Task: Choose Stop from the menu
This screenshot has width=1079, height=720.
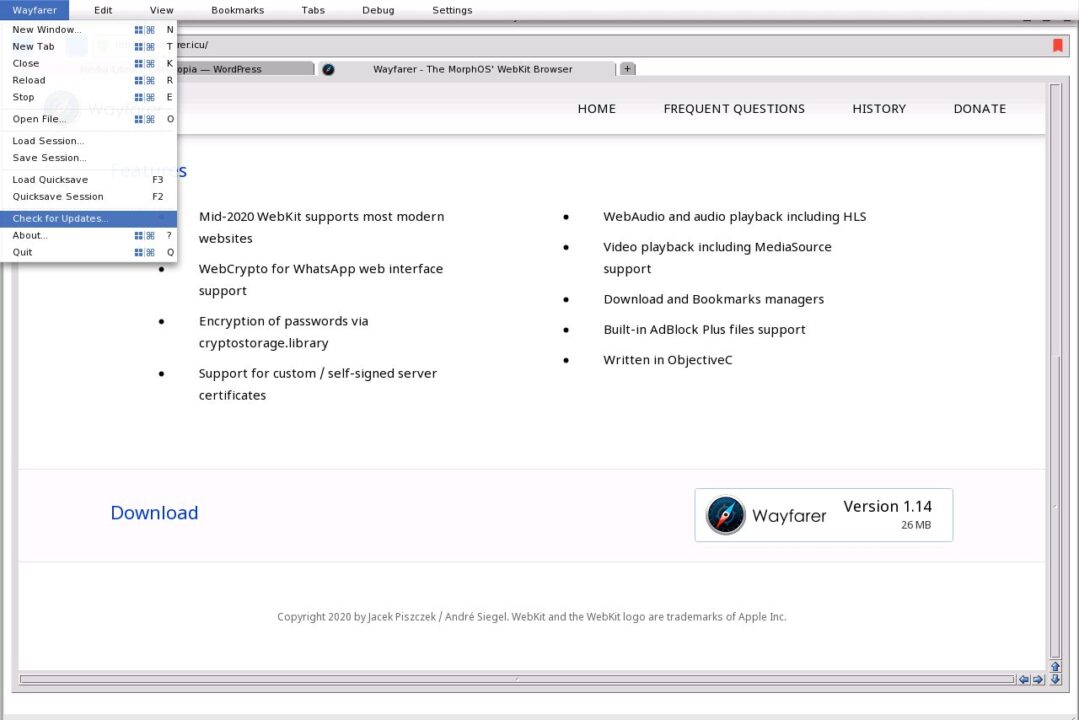Action: click(89, 97)
